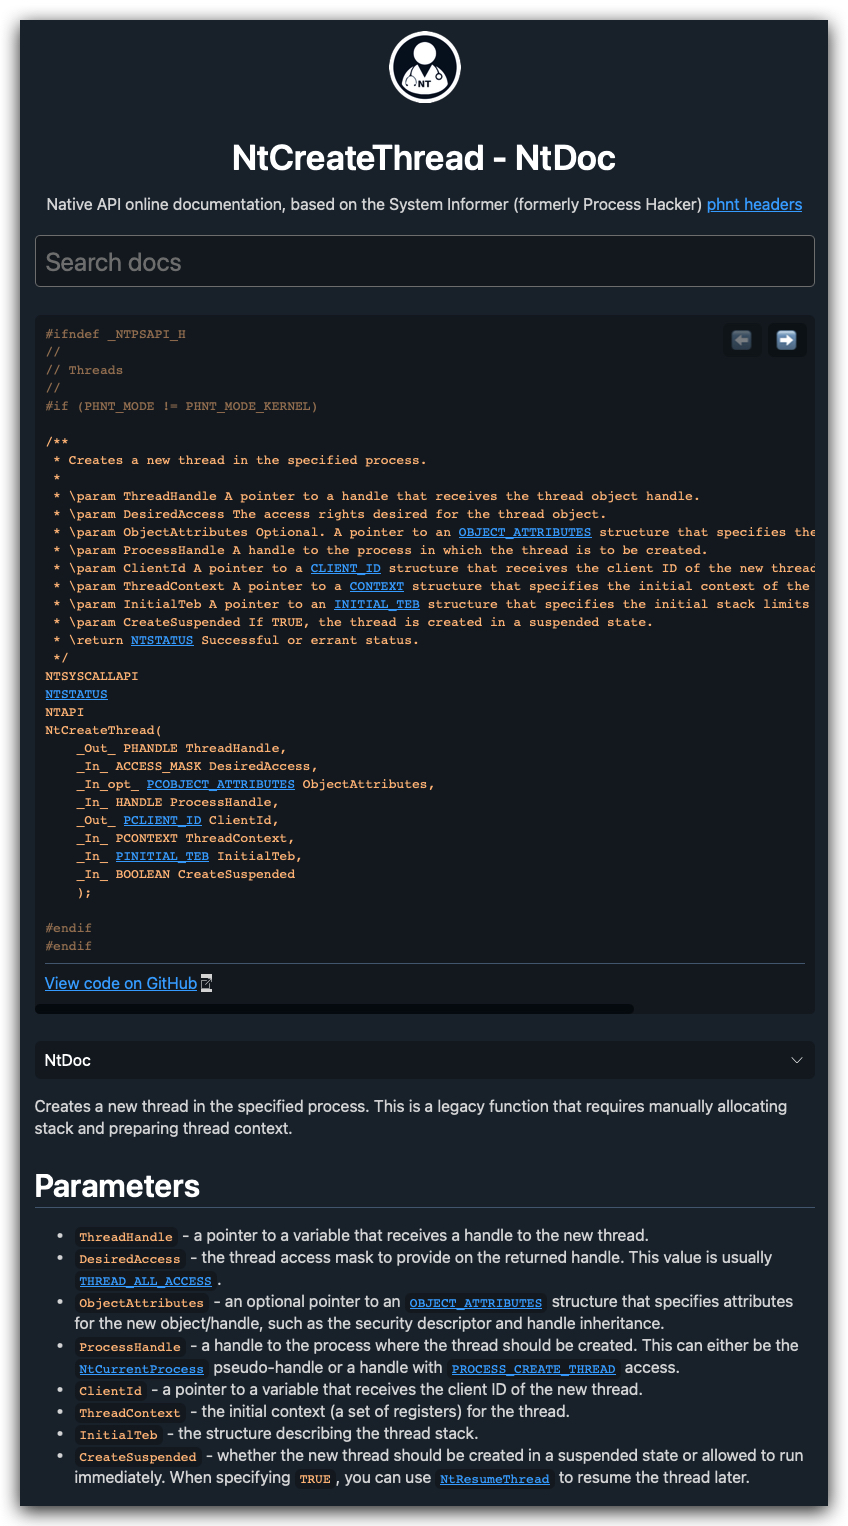Open the NtResumeThread link

[495, 1479]
